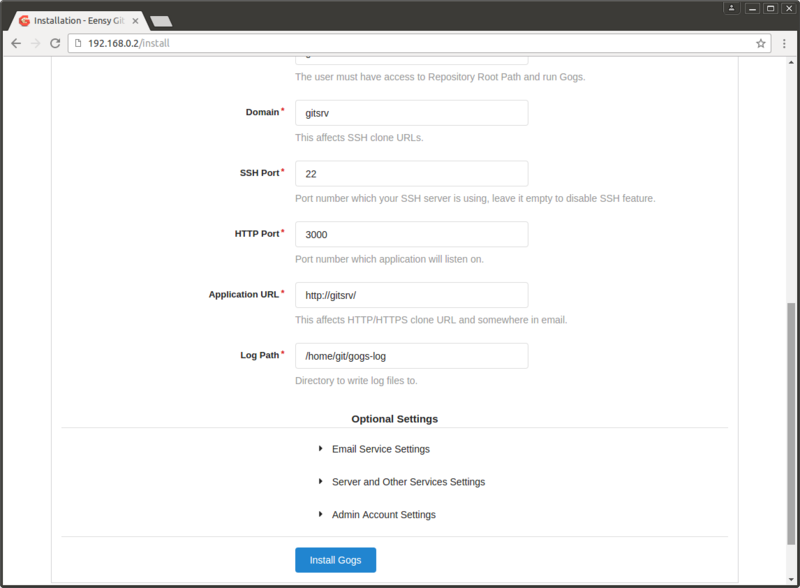Click the Gogs favicon on the tab
The height and width of the screenshot is (588, 800).
[24, 20]
